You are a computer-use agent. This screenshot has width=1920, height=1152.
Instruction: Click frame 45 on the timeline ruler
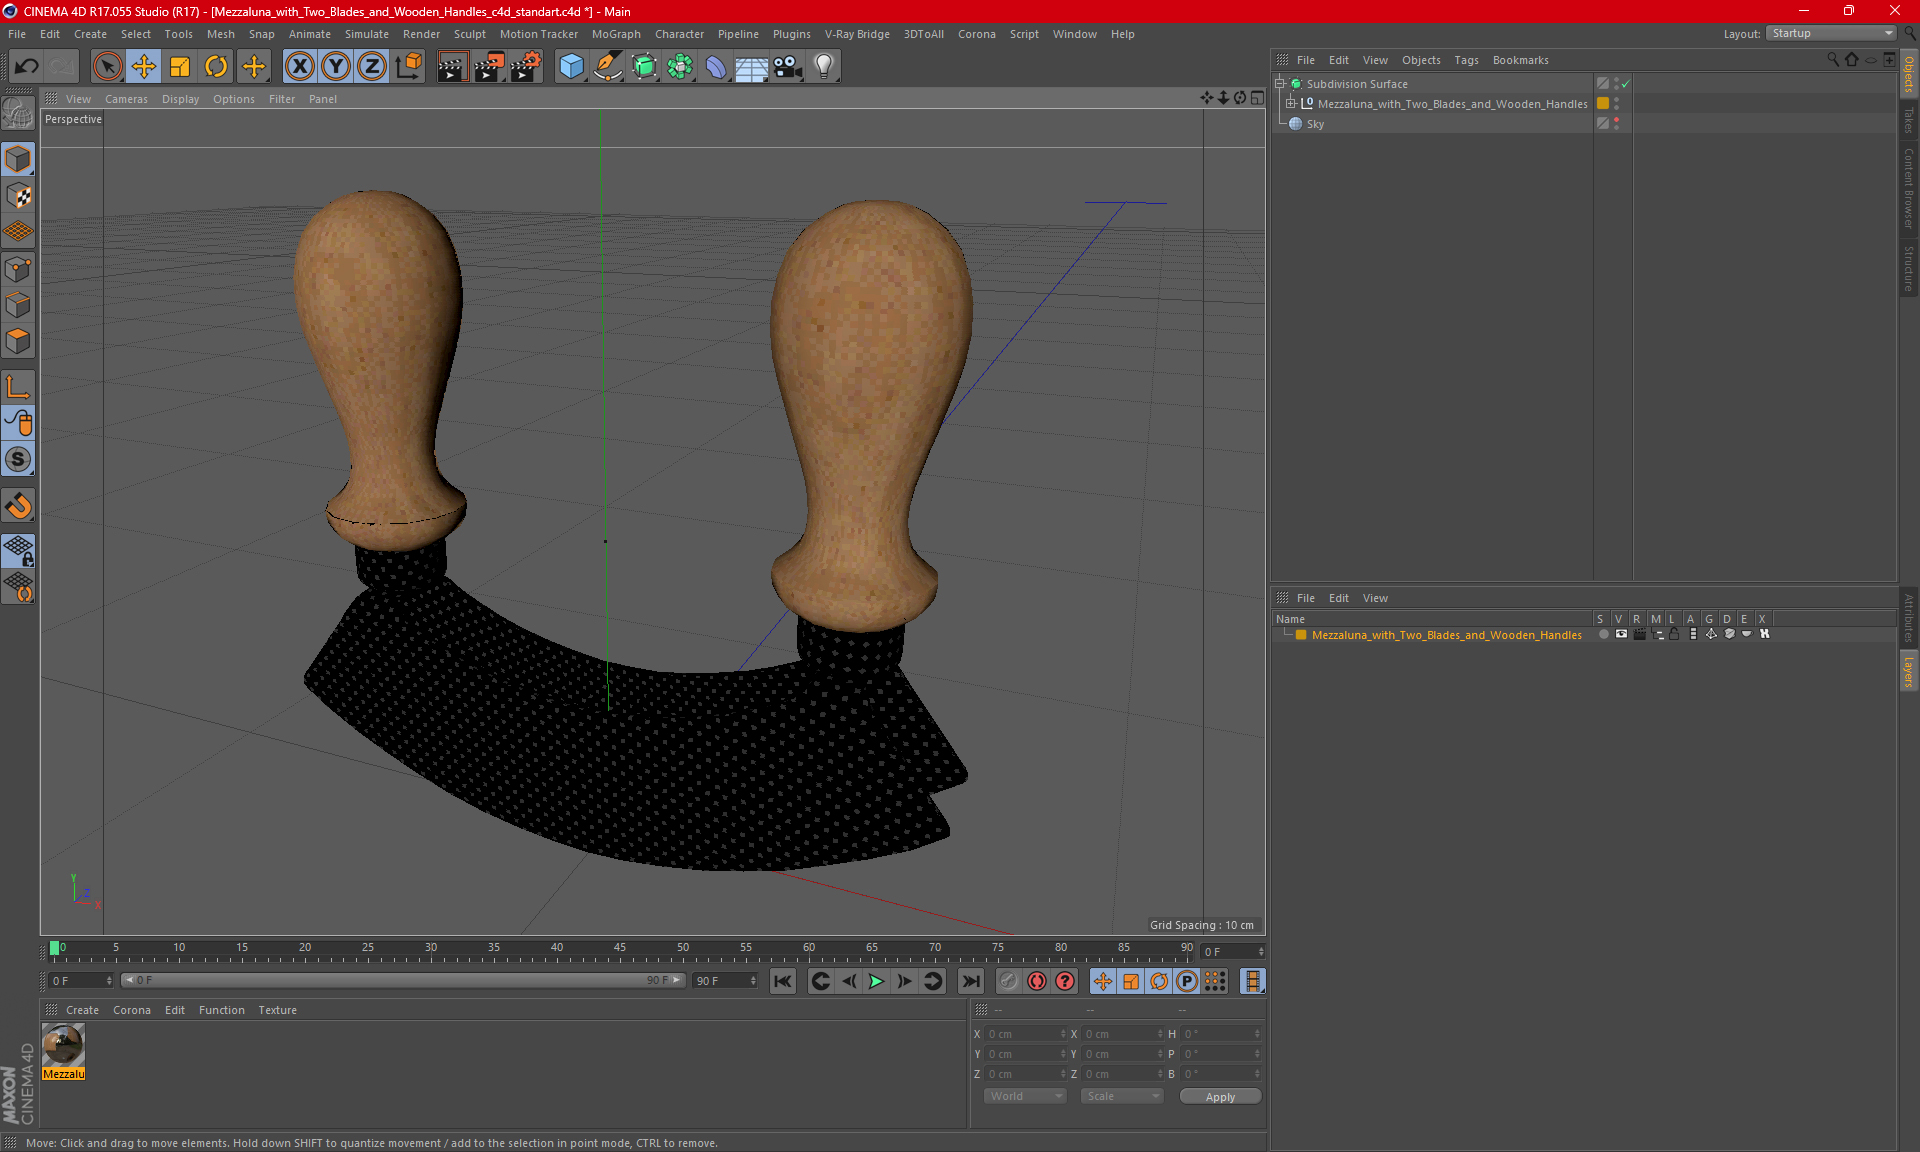[x=620, y=950]
